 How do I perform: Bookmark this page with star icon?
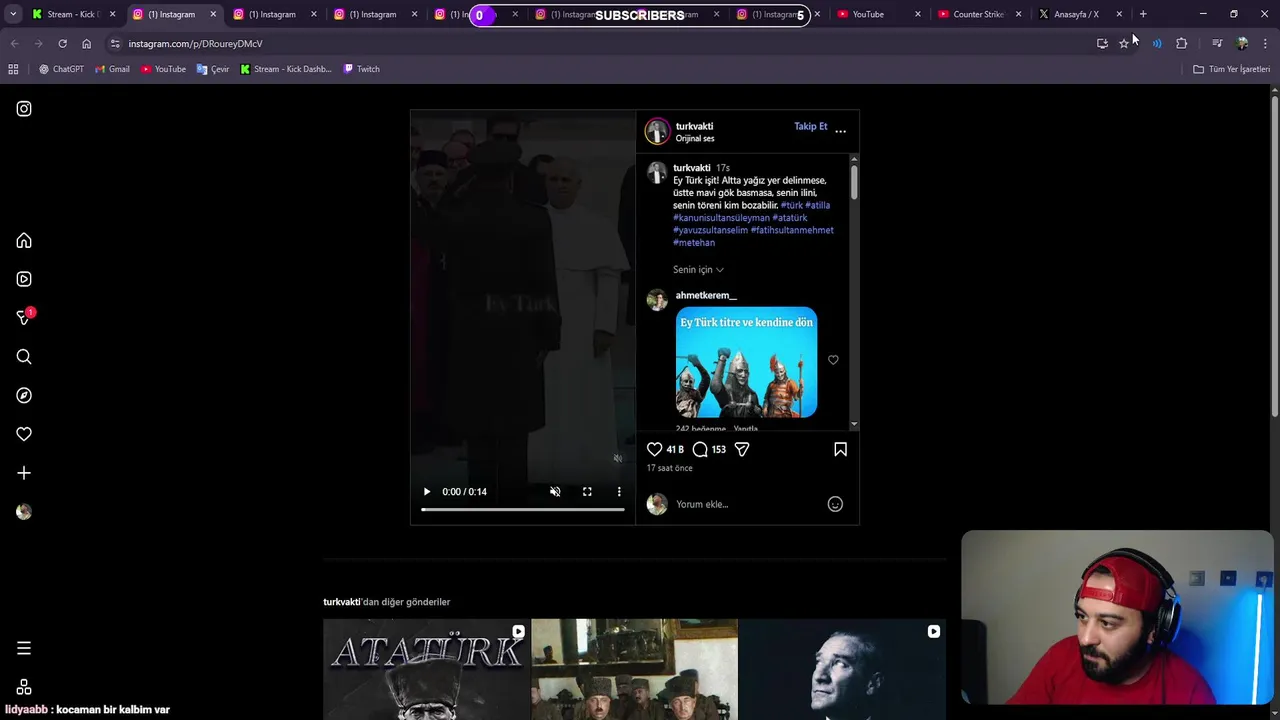(1124, 44)
